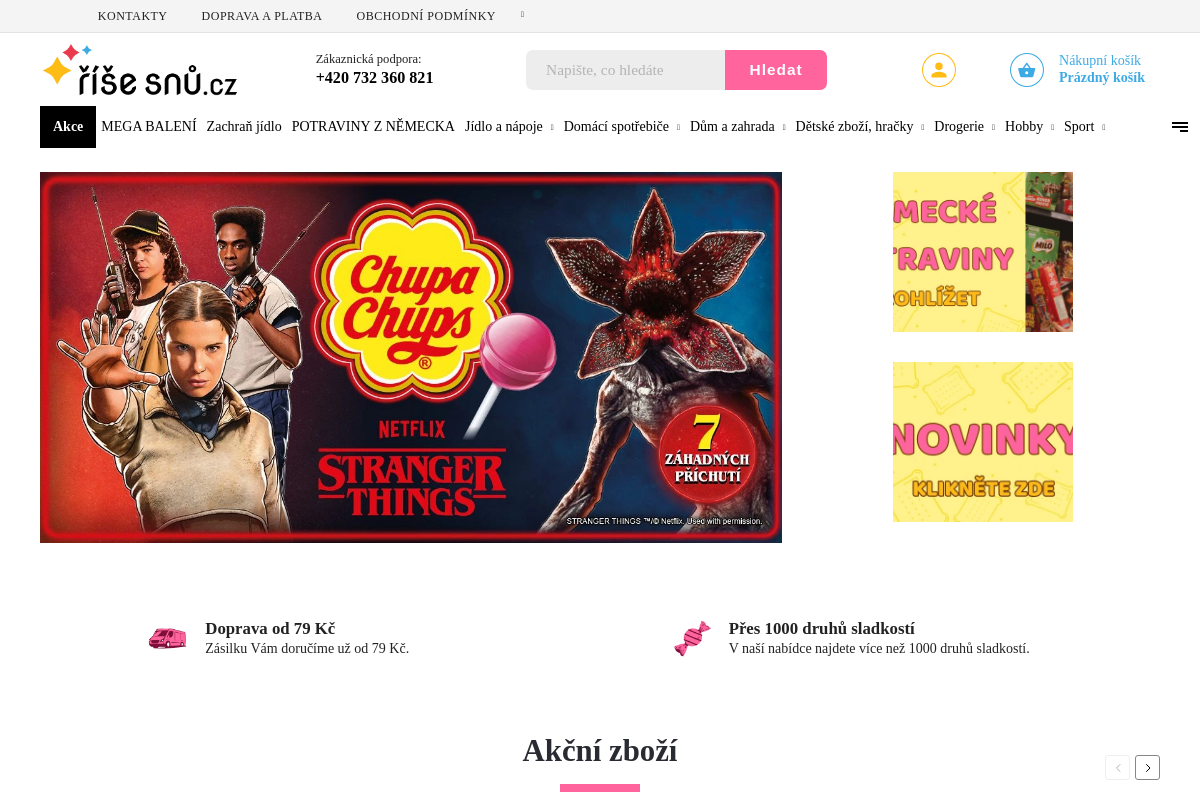Open the Akce menu item

pos(68,127)
